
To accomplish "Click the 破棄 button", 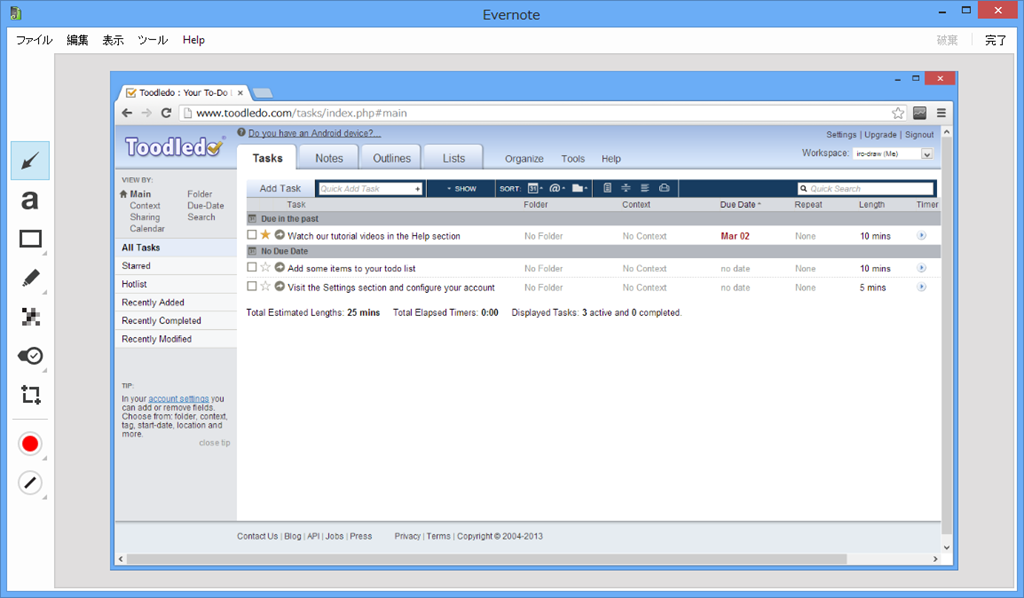I will [947, 40].
